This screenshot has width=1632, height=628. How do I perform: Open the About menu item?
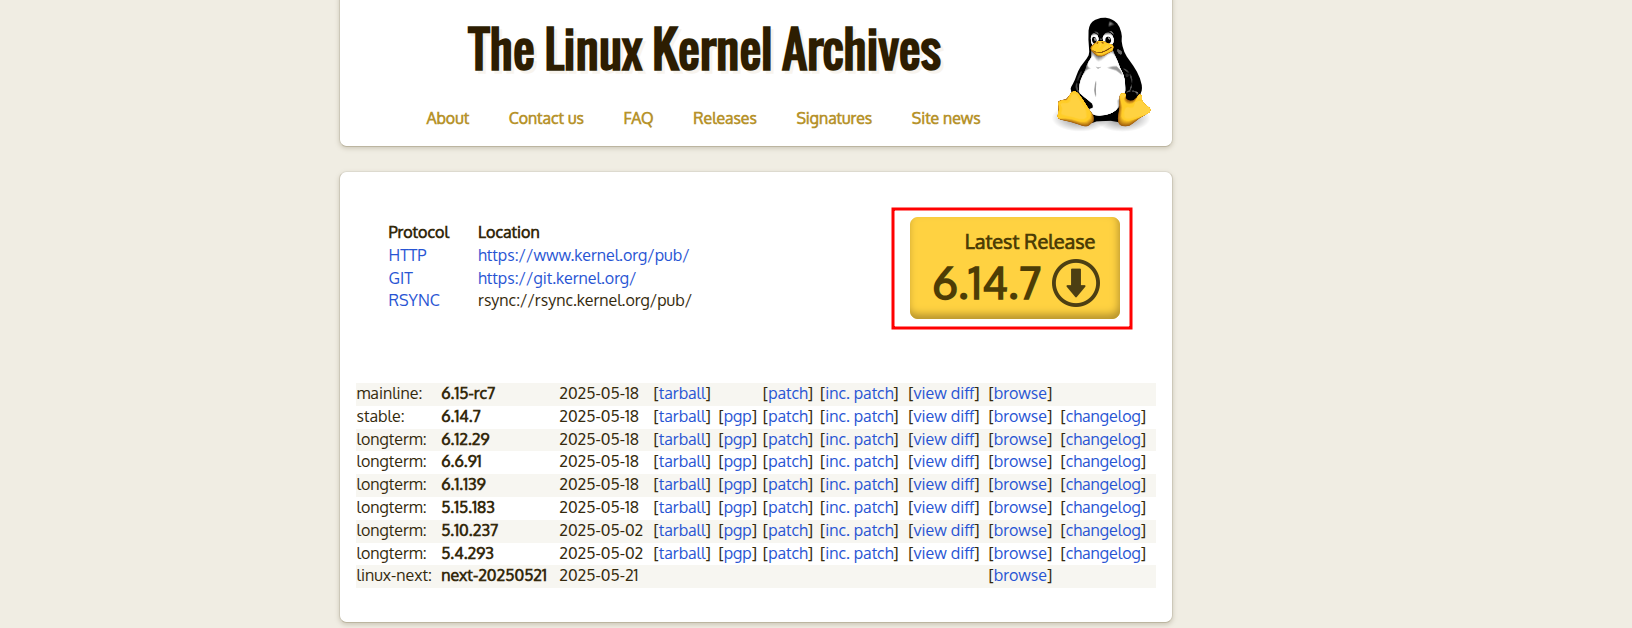click(x=447, y=118)
